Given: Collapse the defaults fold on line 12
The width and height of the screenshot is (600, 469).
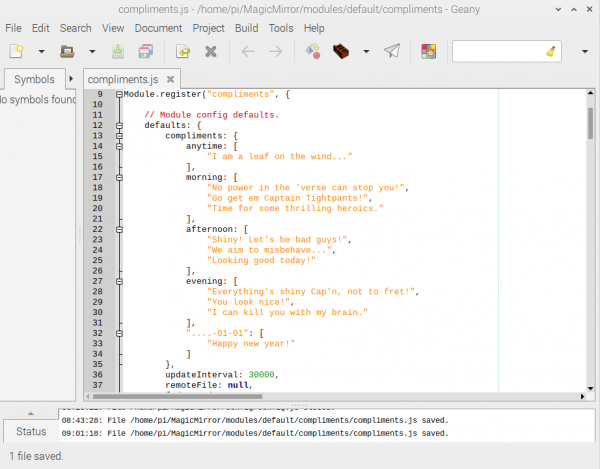Looking at the screenshot, I should coord(119,125).
